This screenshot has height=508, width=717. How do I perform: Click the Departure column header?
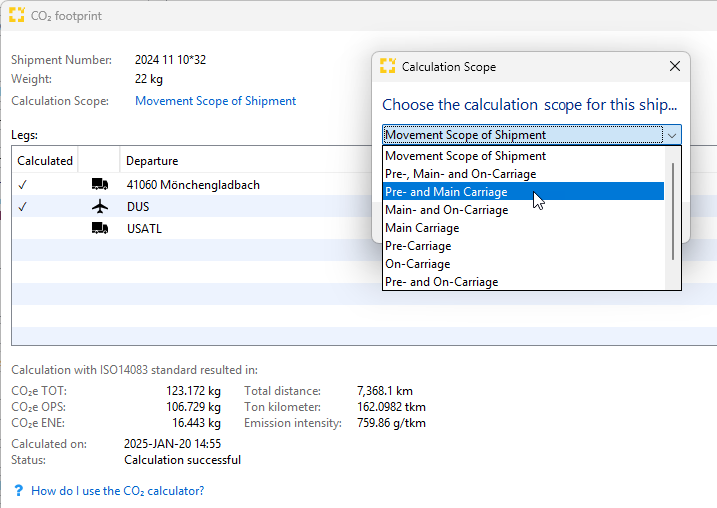152,161
